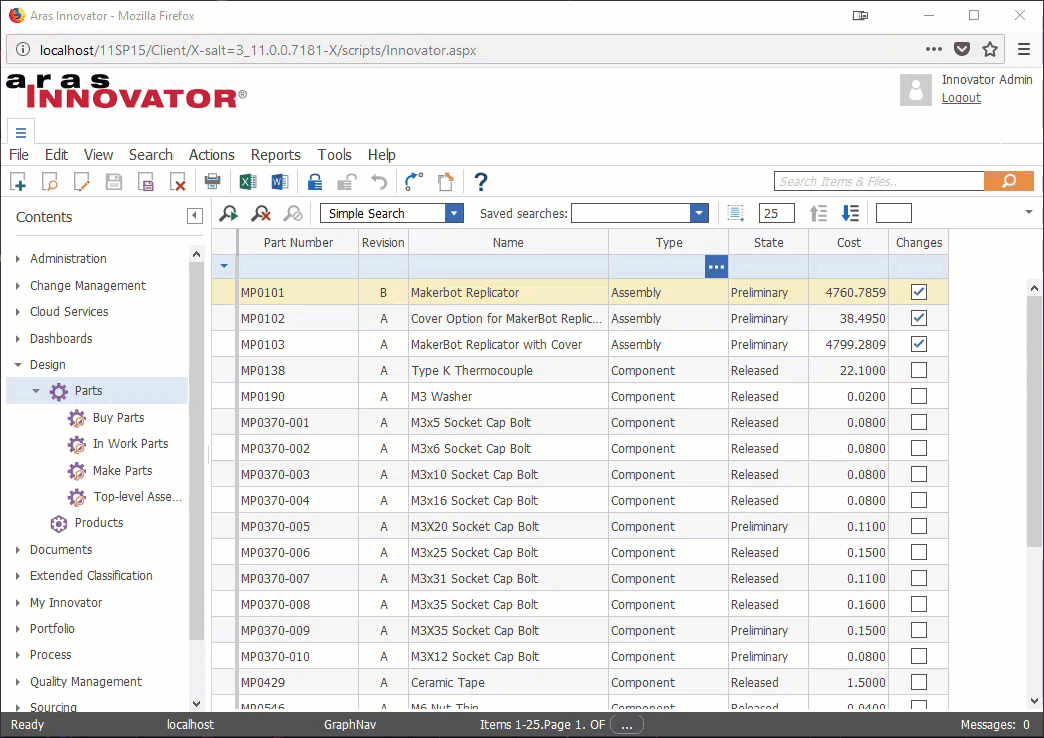Toggle Changes checkbox for MP0102

919,318
